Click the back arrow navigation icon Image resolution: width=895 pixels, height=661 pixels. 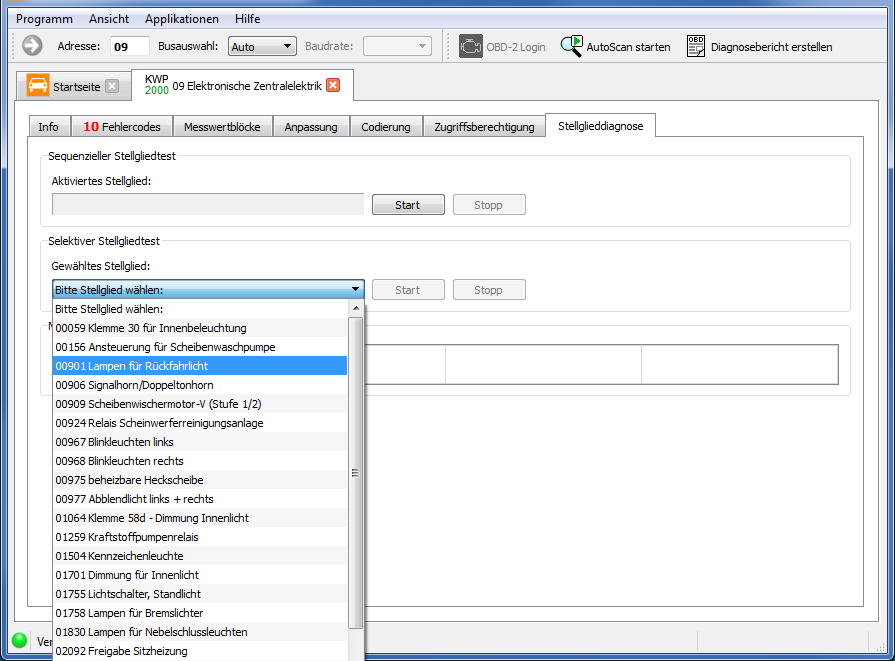point(32,46)
